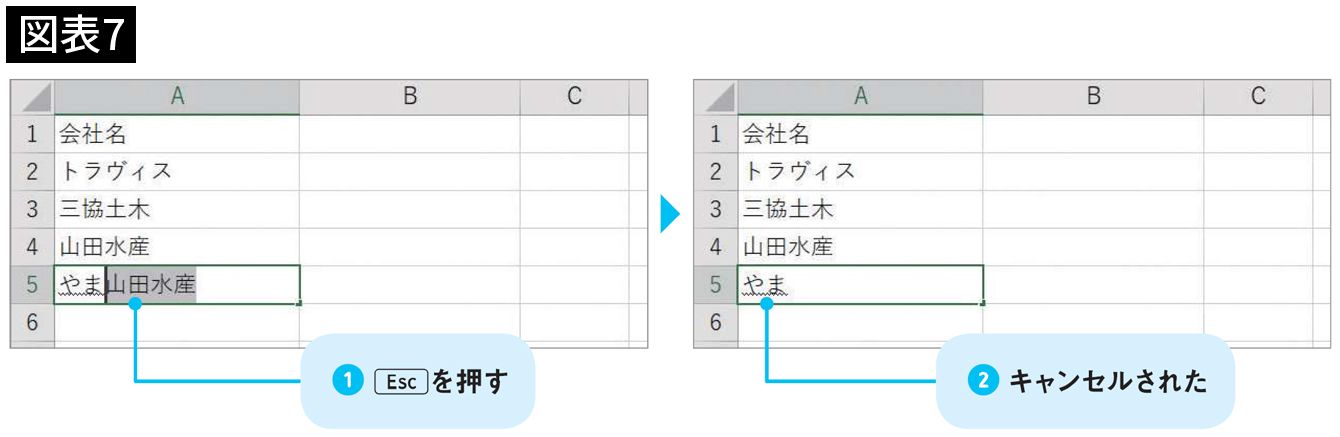Select column C header in the right sheet

click(x=1258, y=96)
